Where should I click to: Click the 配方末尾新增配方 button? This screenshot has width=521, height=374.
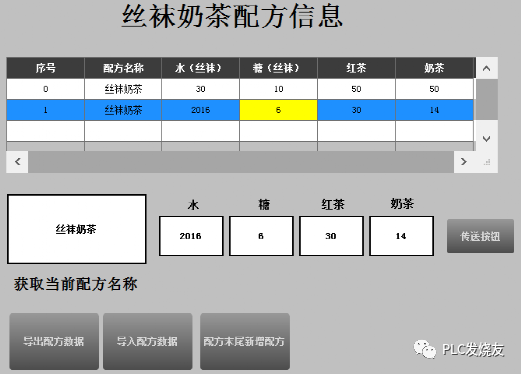(x=245, y=341)
